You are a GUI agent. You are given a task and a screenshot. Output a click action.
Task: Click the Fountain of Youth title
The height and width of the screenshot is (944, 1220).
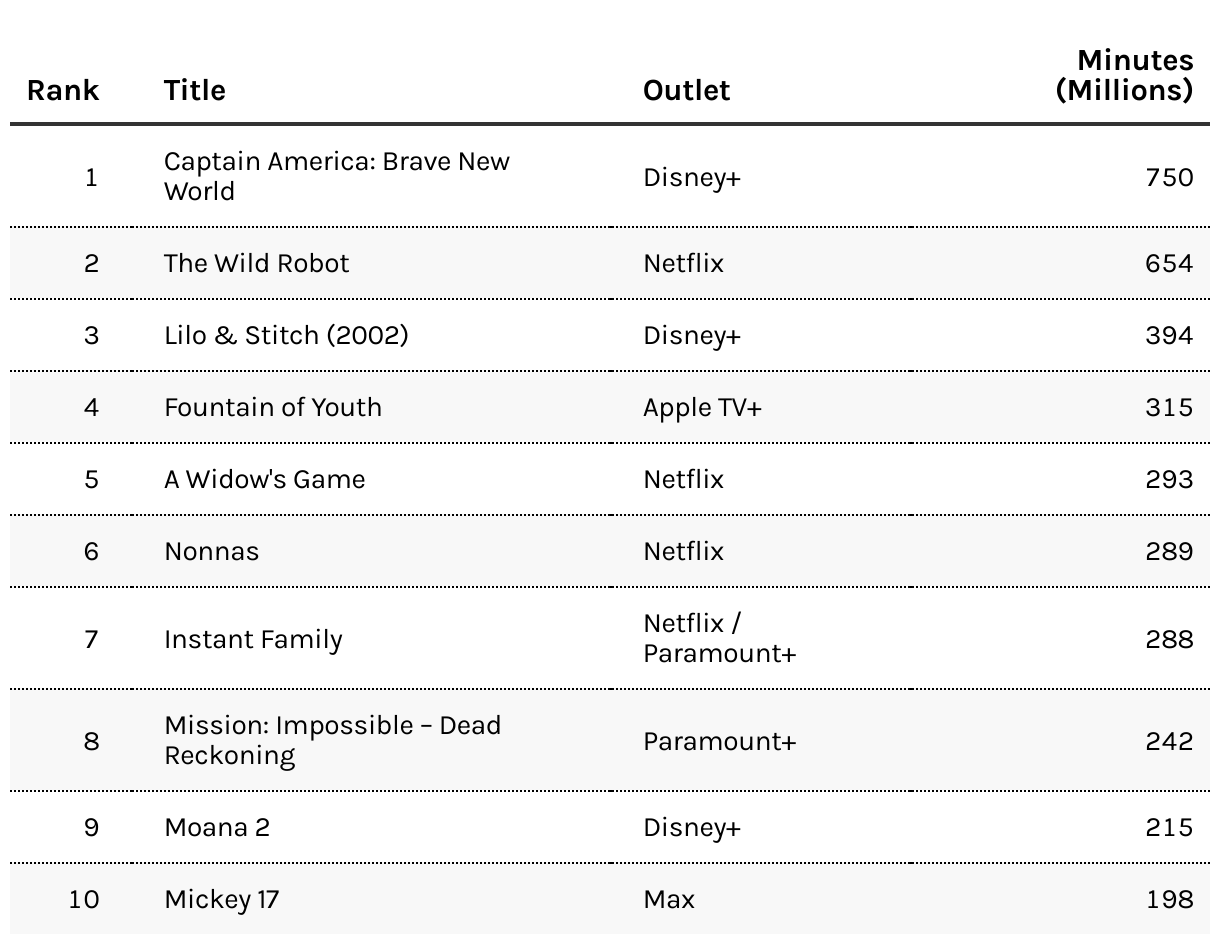273,408
